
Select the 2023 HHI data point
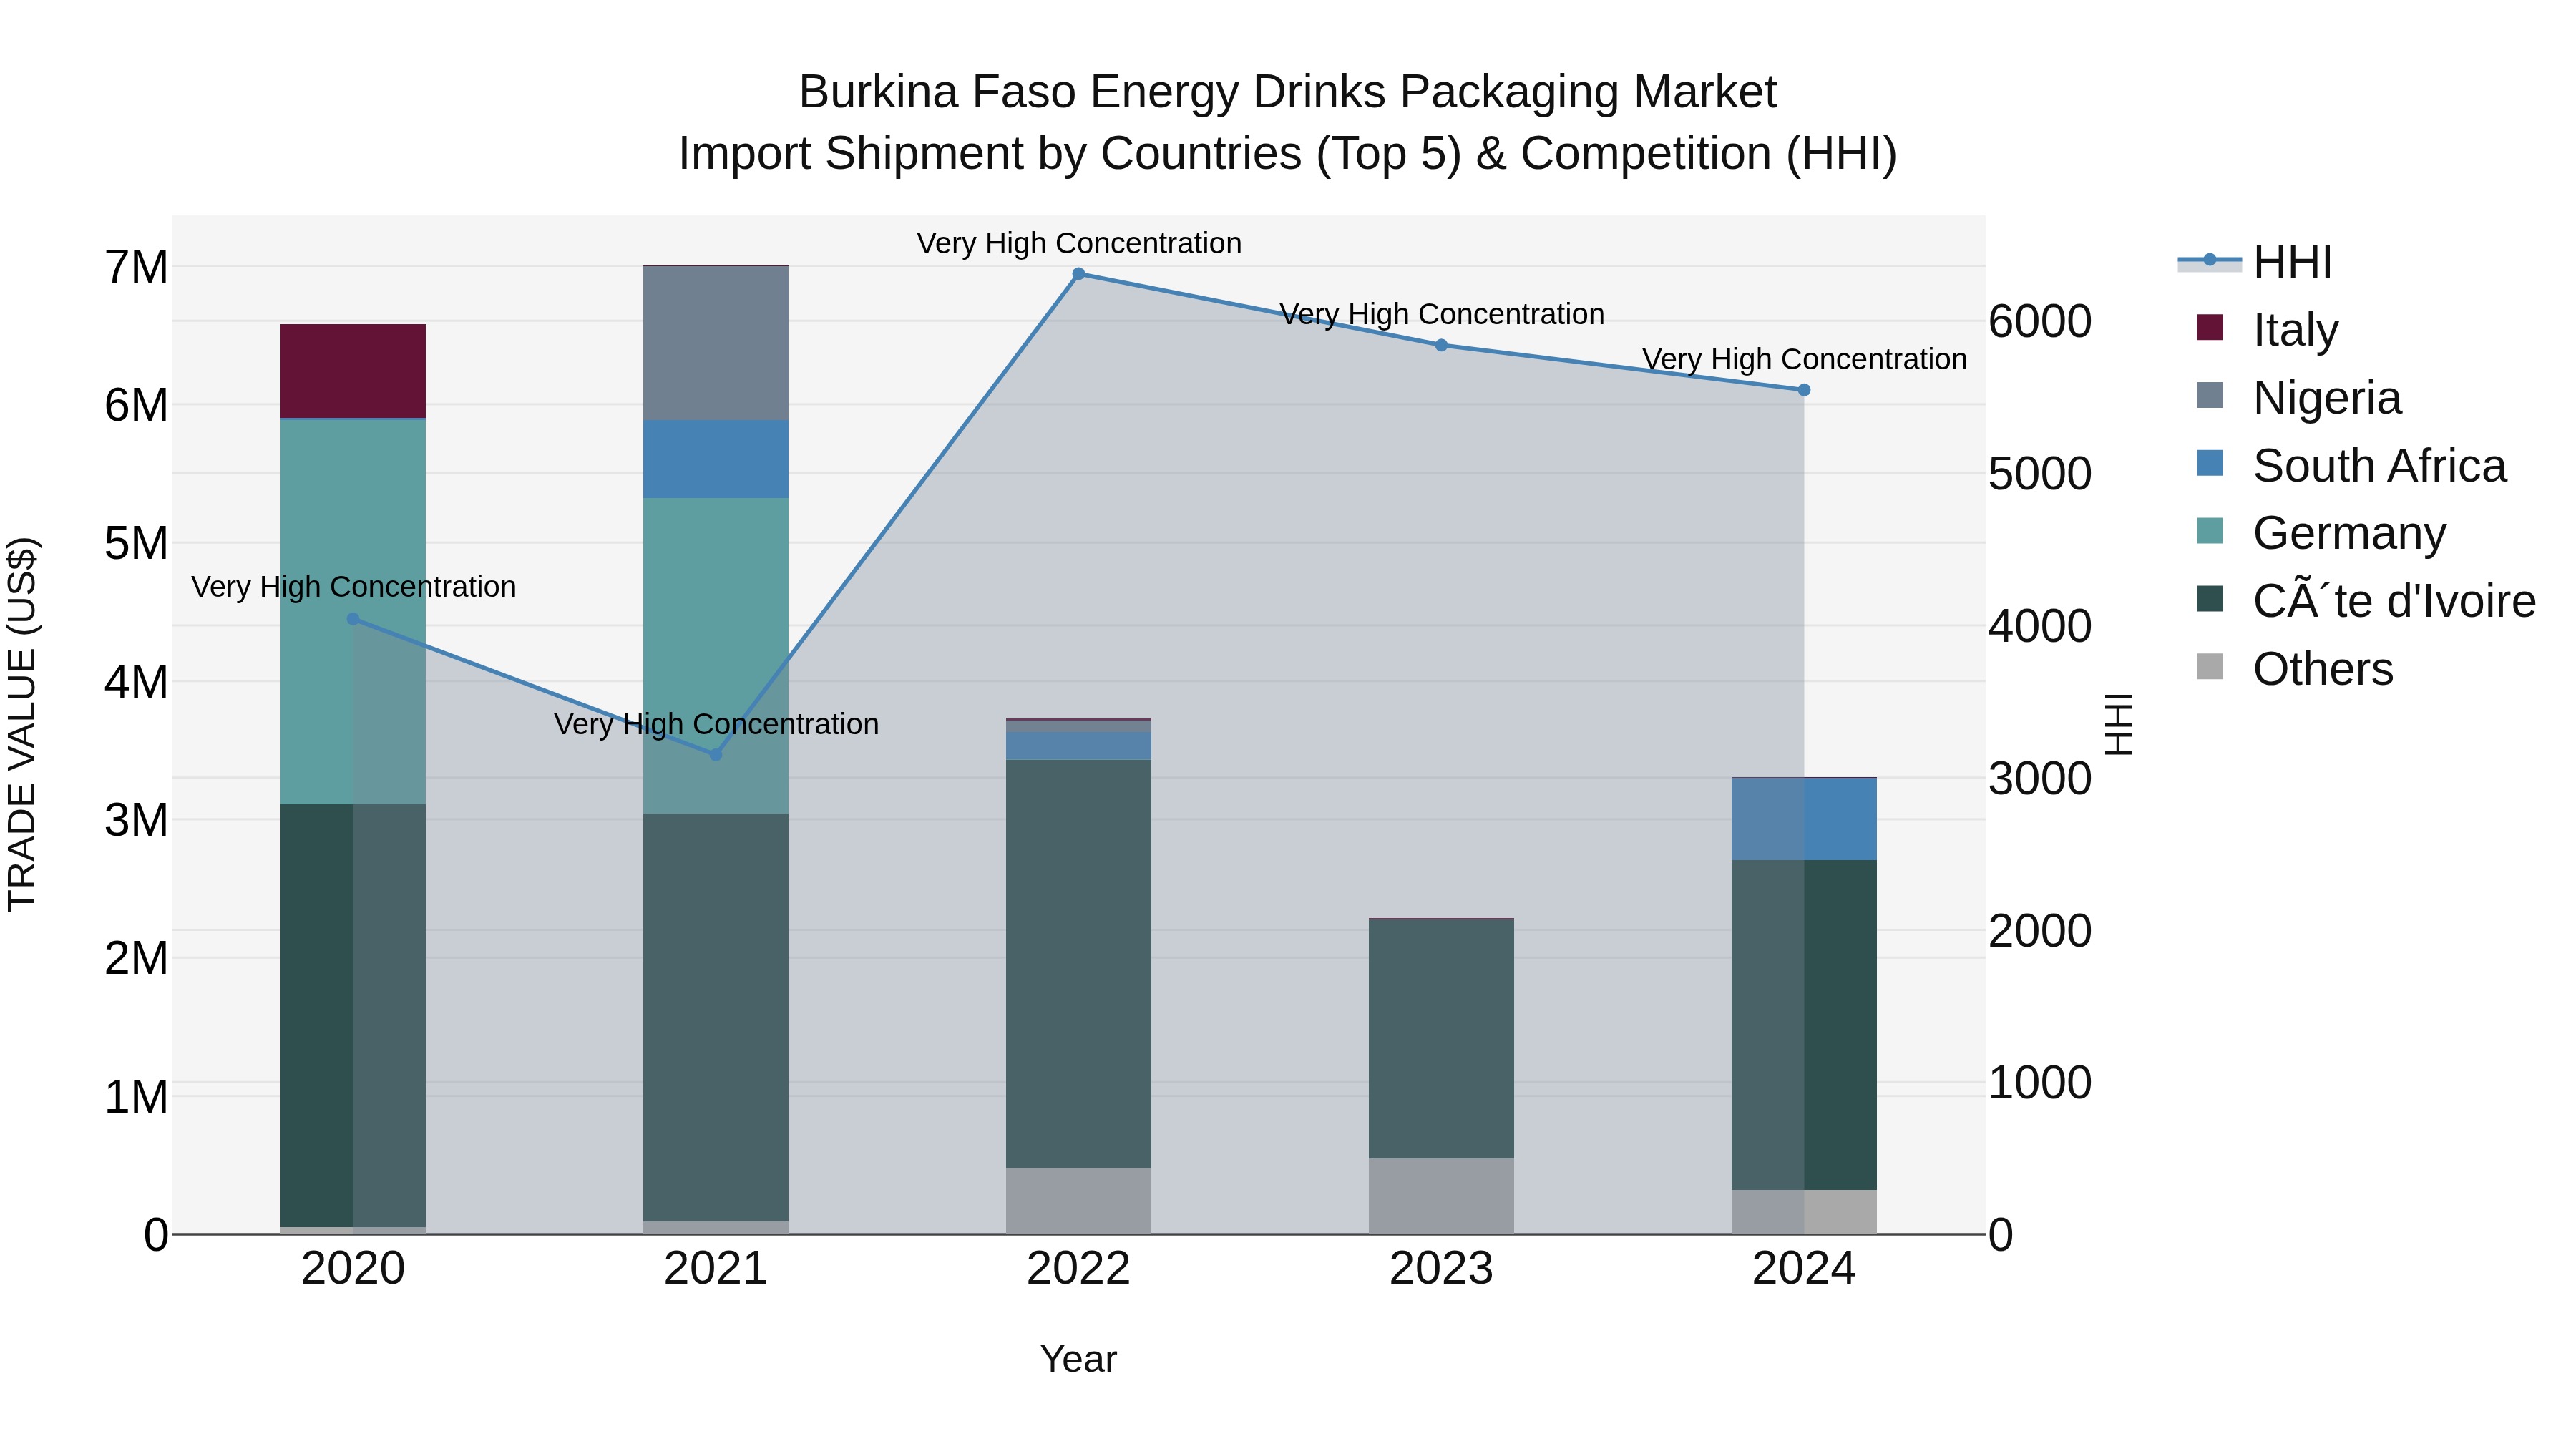[1442, 345]
